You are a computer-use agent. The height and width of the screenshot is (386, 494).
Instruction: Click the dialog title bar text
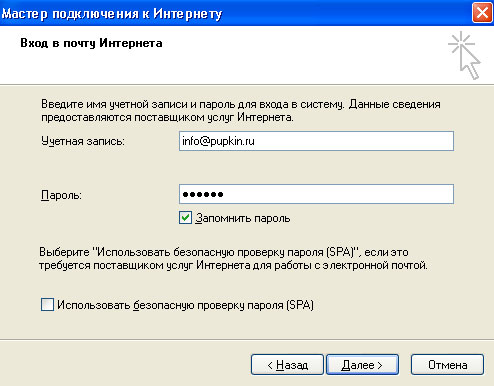coord(112,14)
